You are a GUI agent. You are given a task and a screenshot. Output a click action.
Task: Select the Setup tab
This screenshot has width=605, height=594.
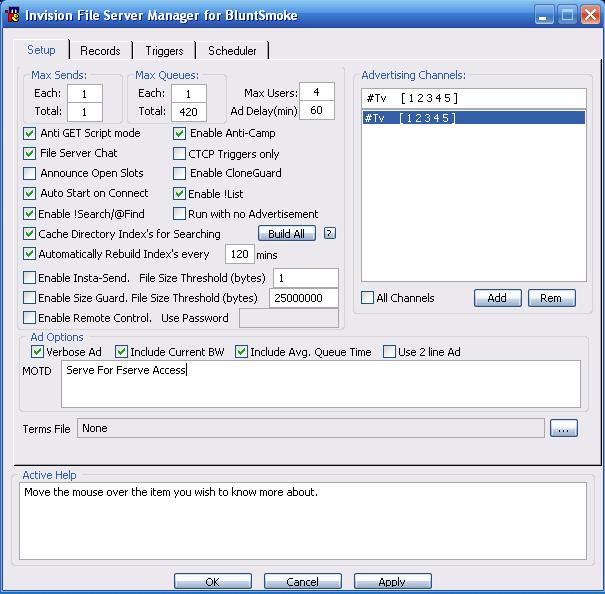click(x=41, y=50)
